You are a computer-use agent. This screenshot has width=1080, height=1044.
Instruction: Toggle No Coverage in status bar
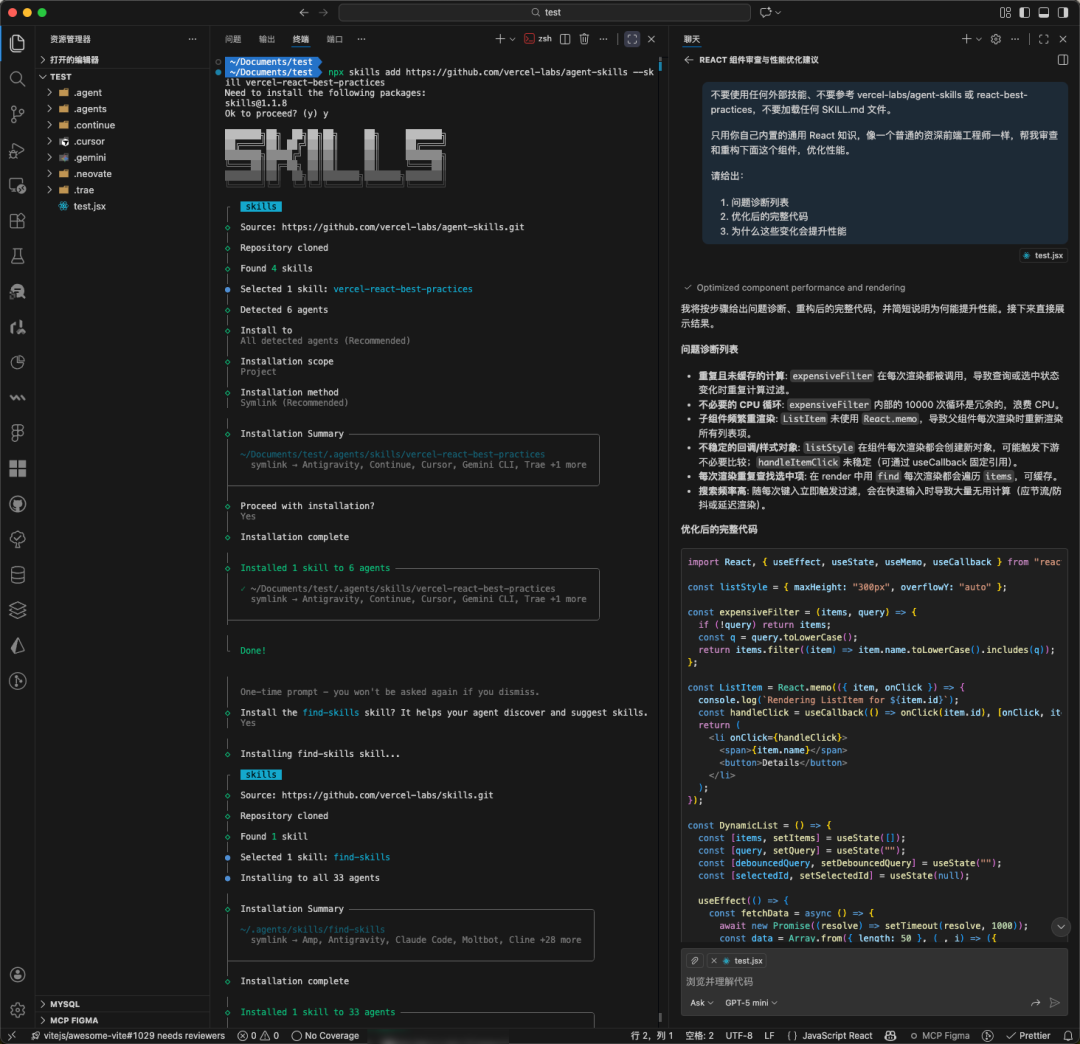(325, 1035)
